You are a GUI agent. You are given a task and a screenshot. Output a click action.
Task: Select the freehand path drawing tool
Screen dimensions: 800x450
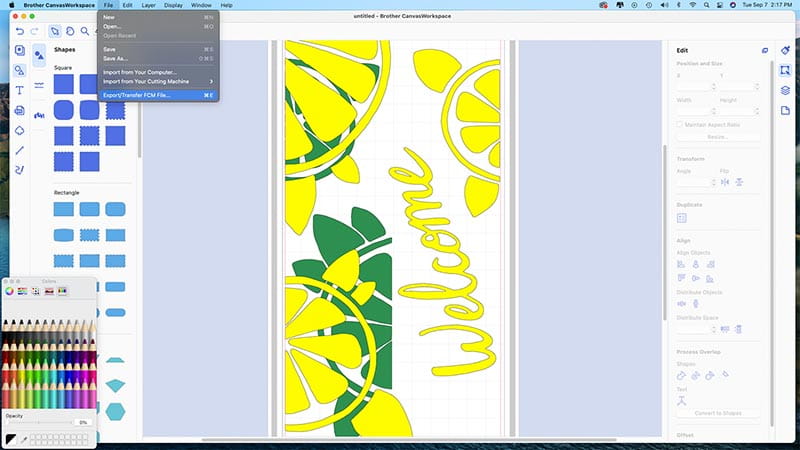(19, 170)
